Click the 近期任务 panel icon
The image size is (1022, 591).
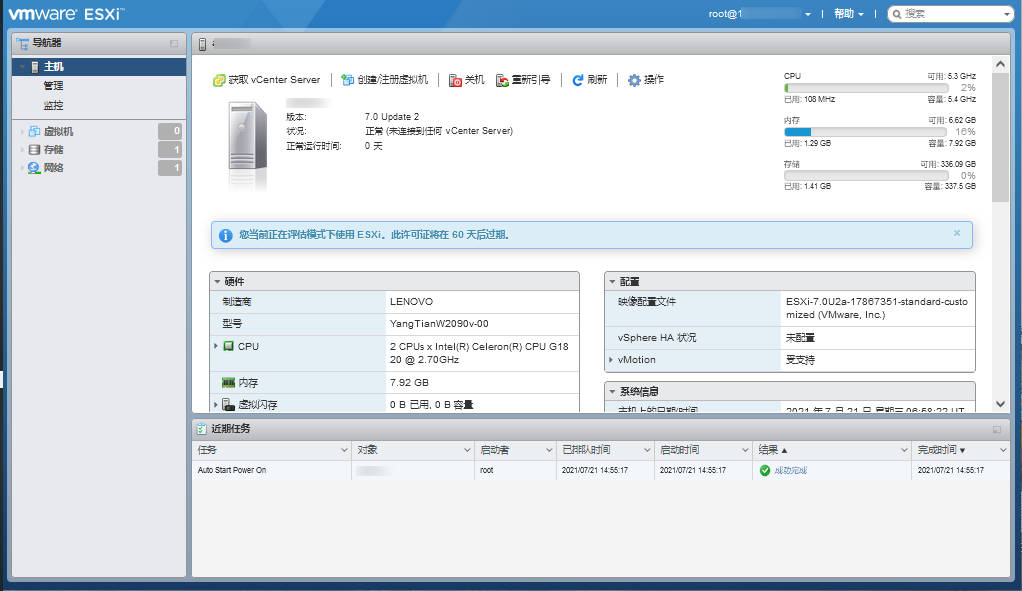(202, 429)
